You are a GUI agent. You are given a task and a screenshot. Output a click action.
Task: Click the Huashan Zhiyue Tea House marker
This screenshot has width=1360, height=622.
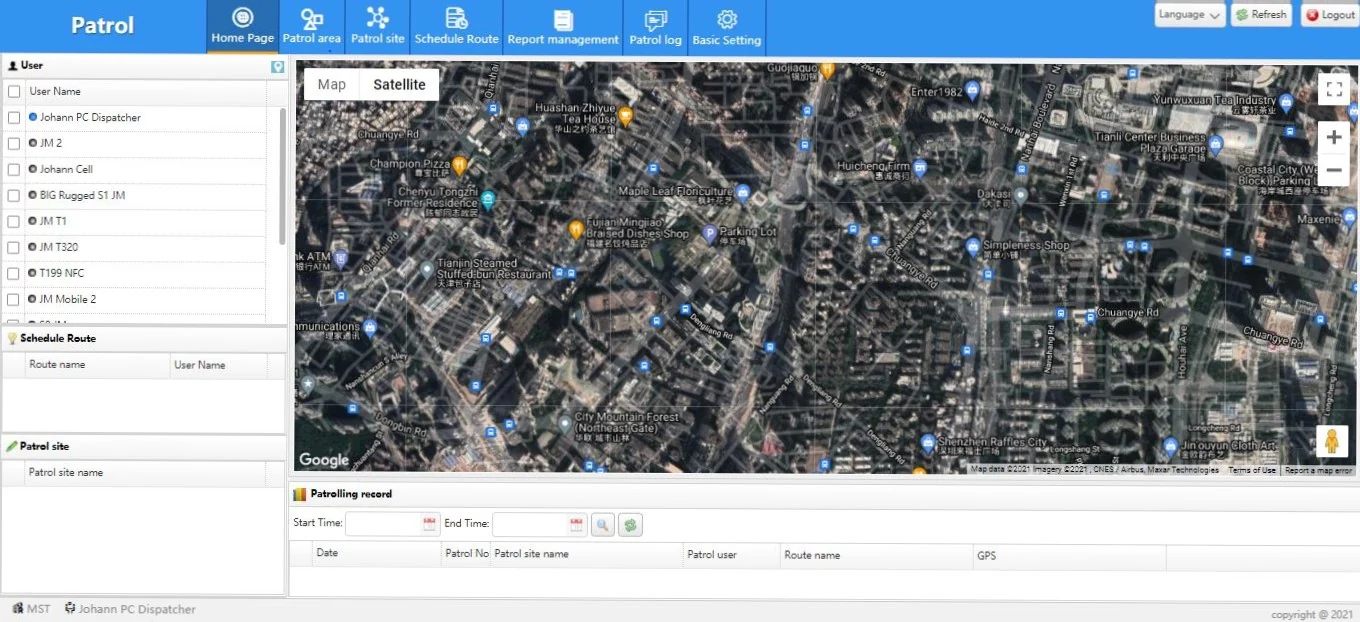[626, 116]
